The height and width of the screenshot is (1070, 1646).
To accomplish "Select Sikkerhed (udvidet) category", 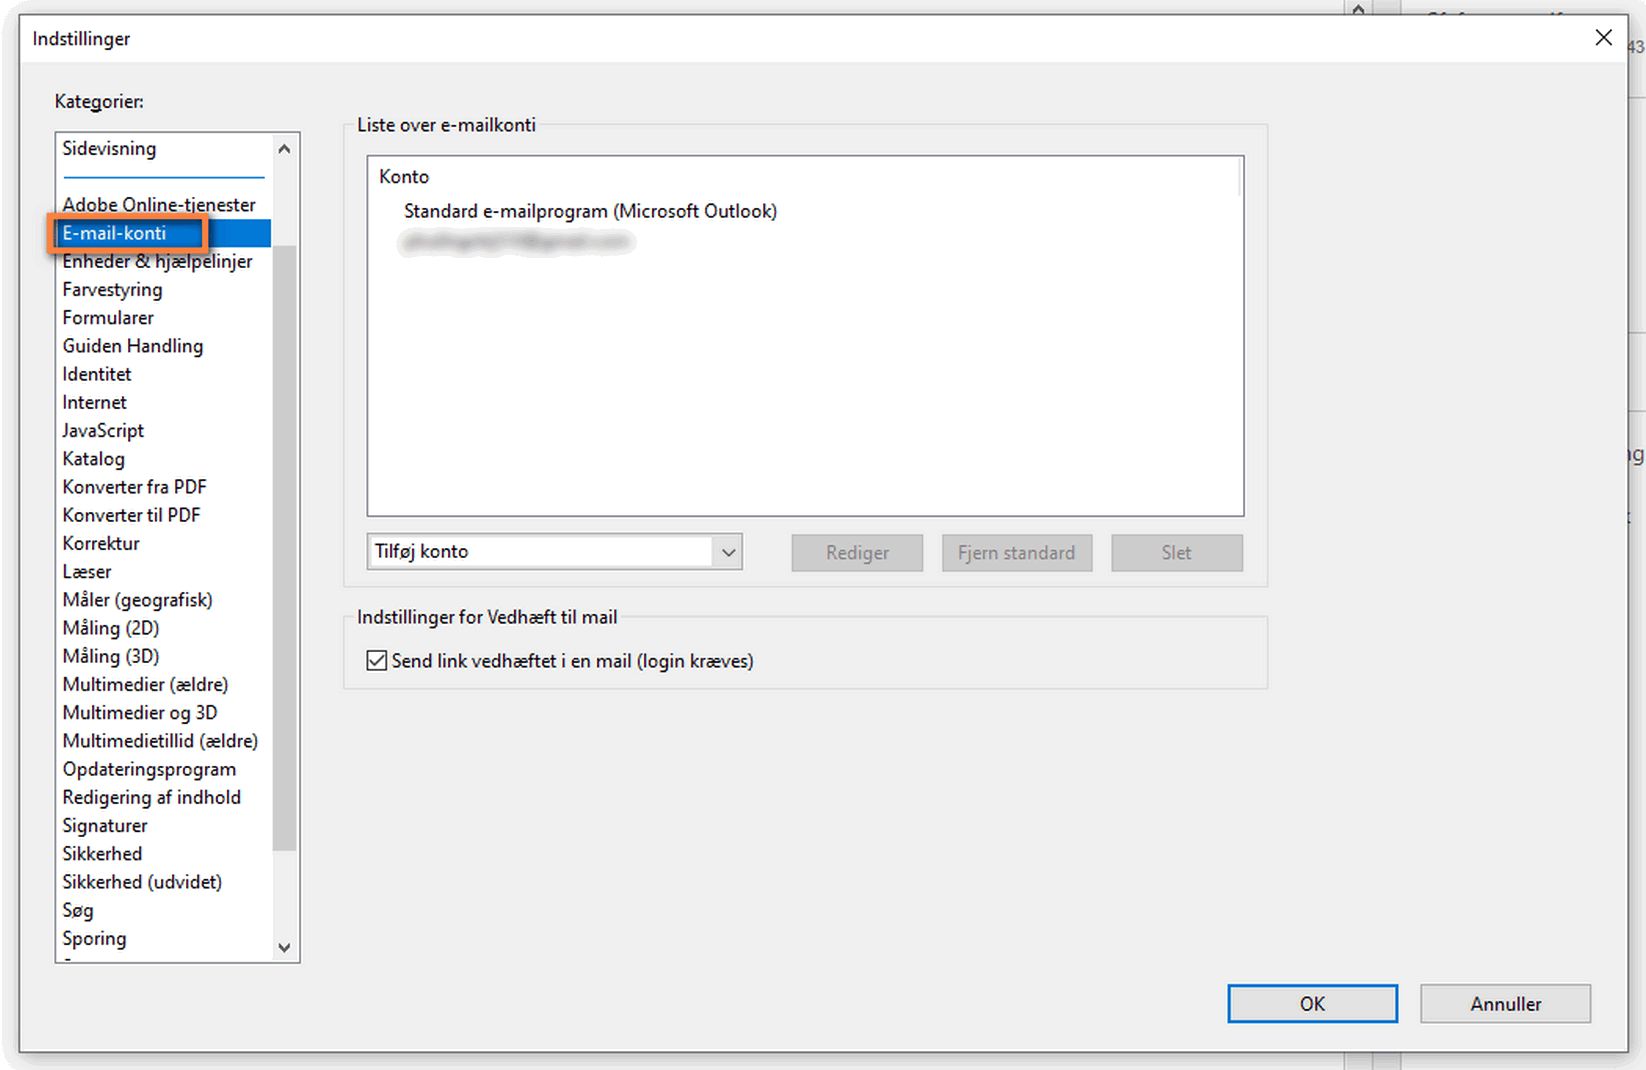I will (142, 882).
